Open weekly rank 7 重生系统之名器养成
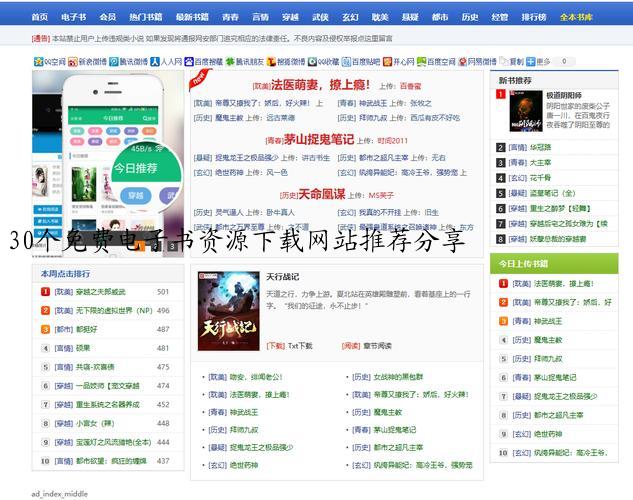The image size is (633, 500). [x=108, y=404]
